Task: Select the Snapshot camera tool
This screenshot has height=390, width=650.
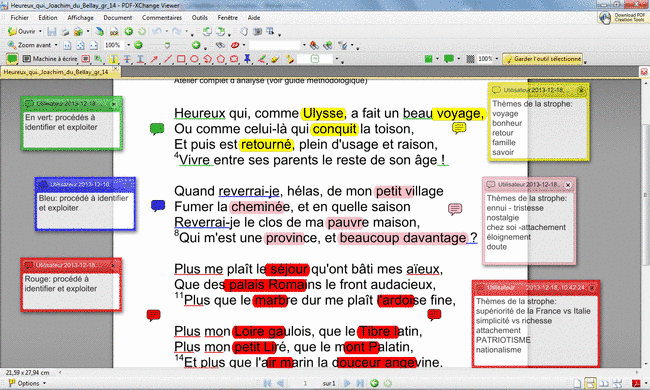Action: click(257, 31)
